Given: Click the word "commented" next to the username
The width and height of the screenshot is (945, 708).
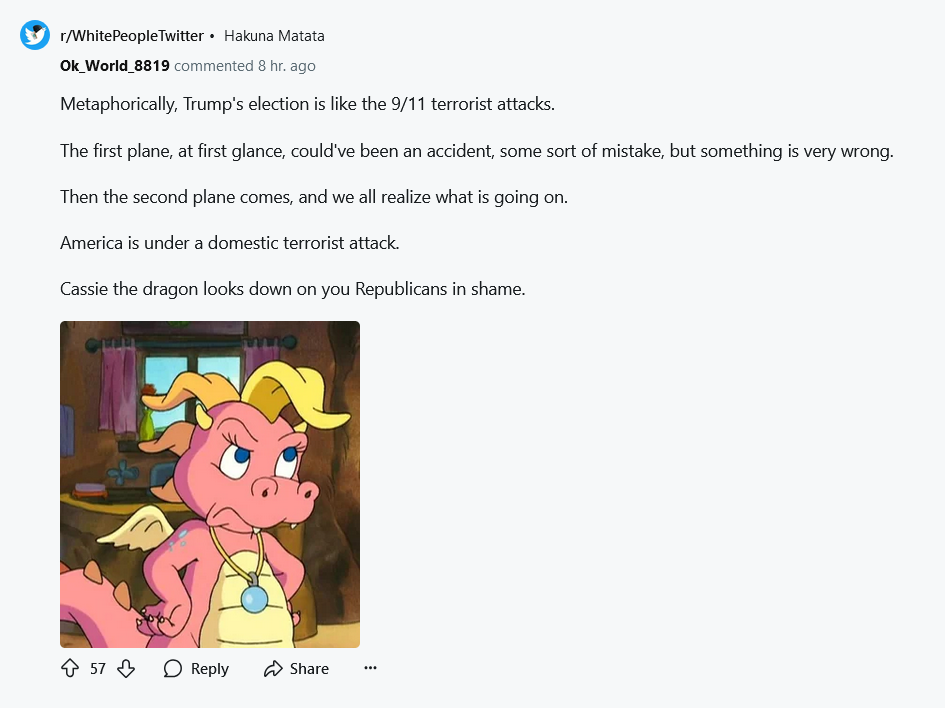Looking at the screenshot, I should coord(213,66).
